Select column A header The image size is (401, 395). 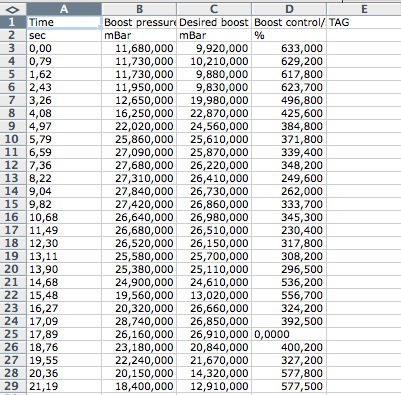point(64,9)
